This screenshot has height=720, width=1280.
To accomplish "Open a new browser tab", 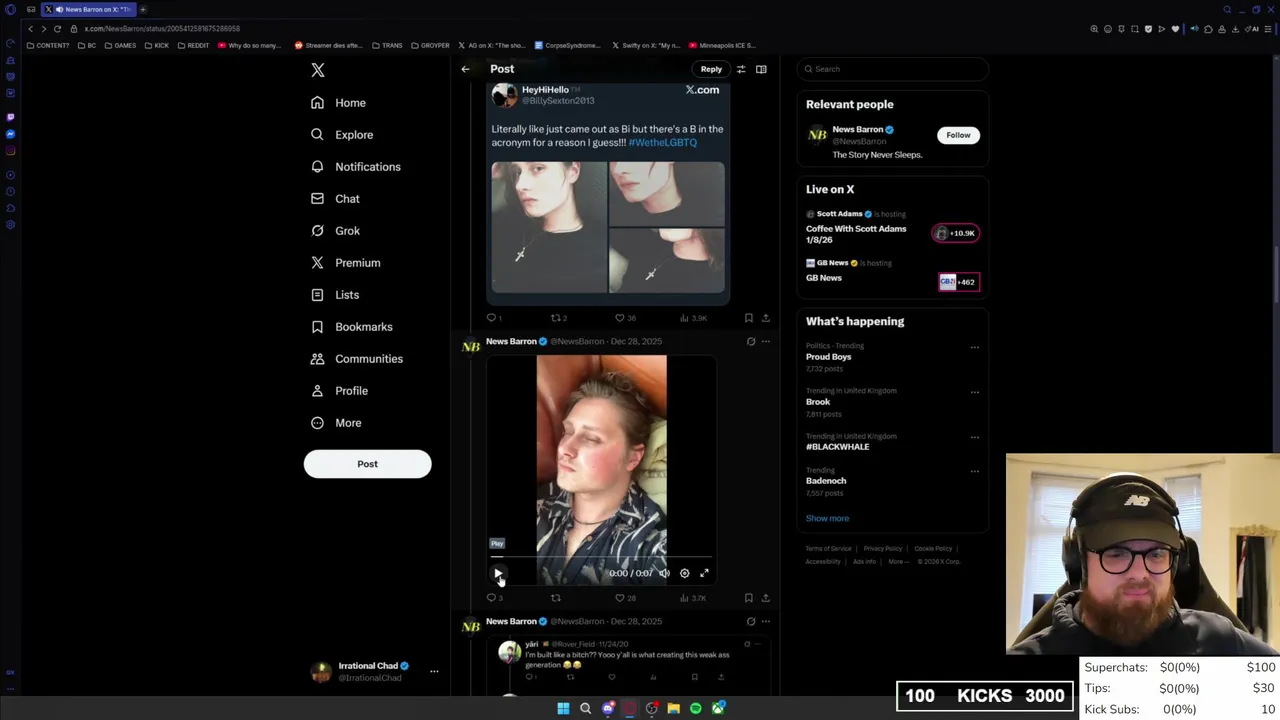I will point(143,9).
